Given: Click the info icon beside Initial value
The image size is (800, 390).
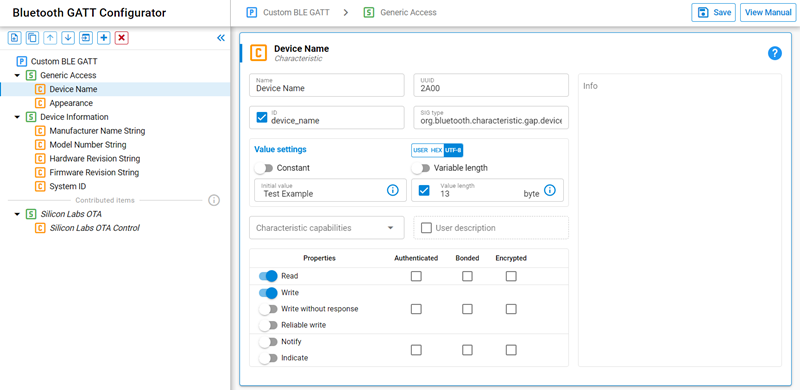Looking at the screenshot, I should point(392,190).
